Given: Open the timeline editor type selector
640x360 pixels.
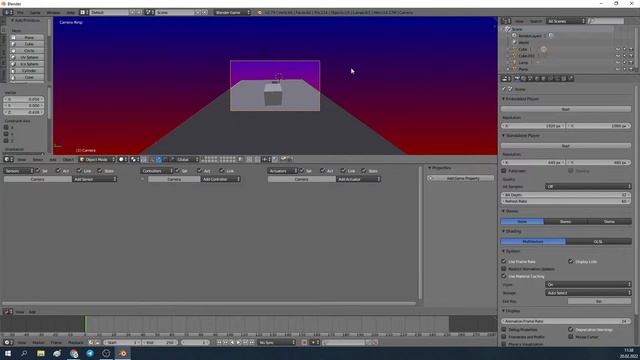Looking at the screenshot, I should click(8, 342).
